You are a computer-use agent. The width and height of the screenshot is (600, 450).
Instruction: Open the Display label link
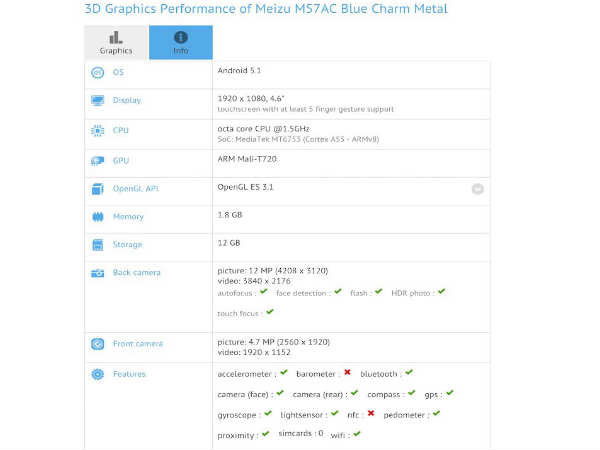point(127,100)
